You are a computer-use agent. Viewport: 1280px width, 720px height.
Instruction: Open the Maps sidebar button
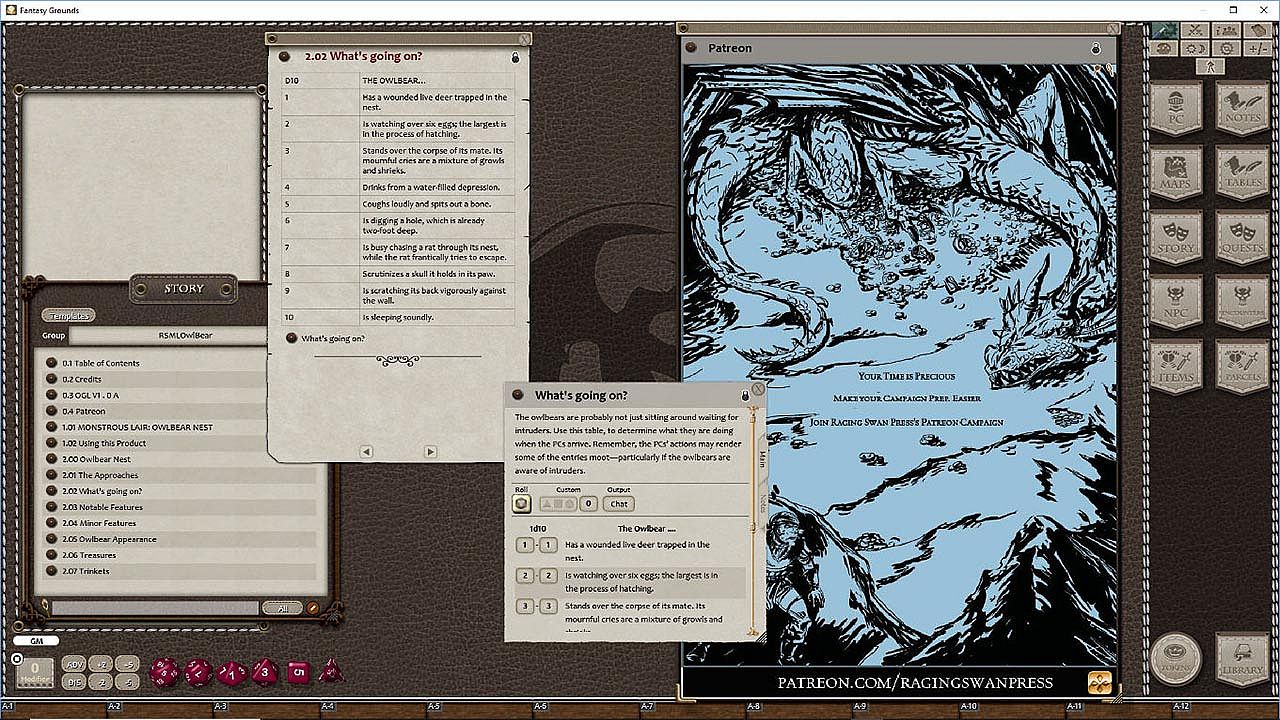click(x=1175, y=174)
